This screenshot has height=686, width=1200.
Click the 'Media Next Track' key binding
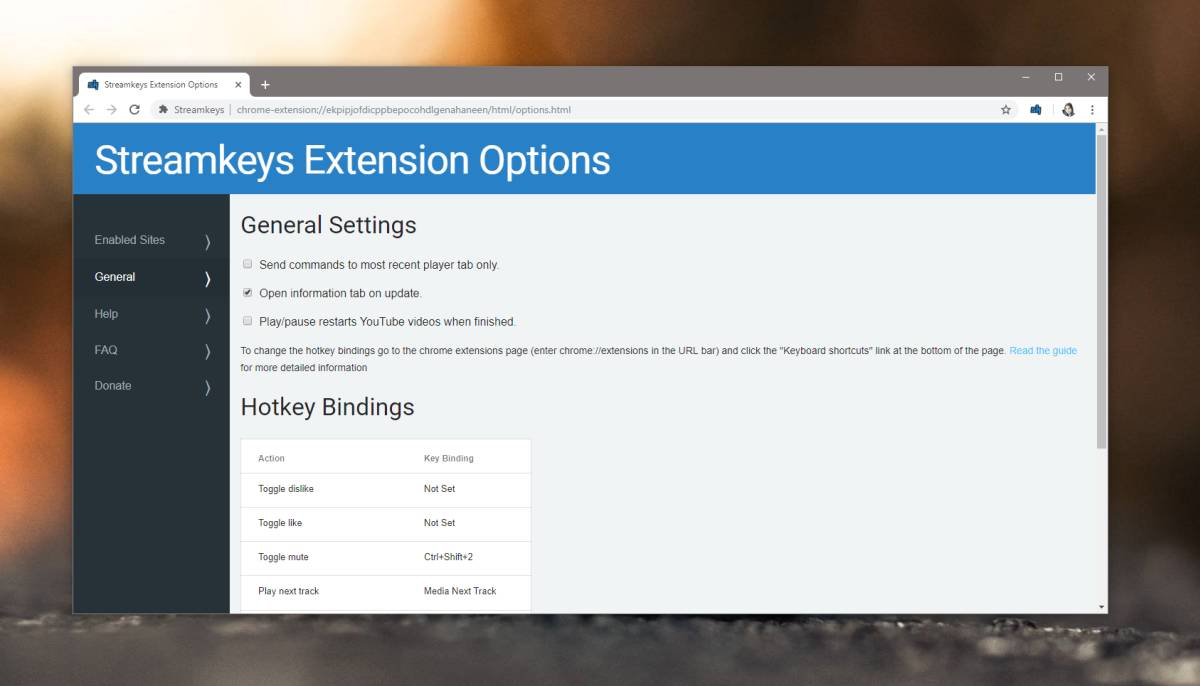(x=460, y=591)
